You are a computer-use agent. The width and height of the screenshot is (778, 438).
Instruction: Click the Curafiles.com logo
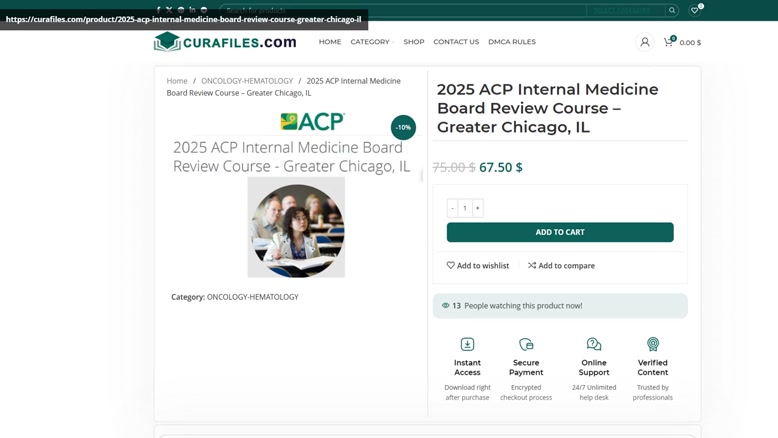[x=225, y=42]
